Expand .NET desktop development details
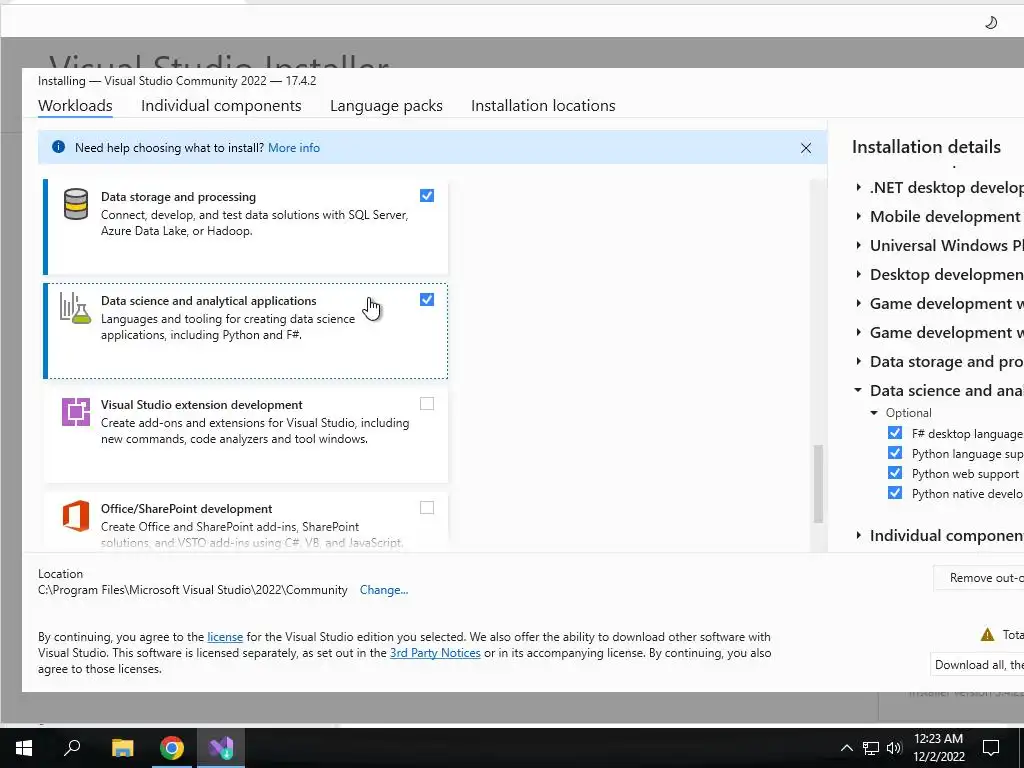 859,187
